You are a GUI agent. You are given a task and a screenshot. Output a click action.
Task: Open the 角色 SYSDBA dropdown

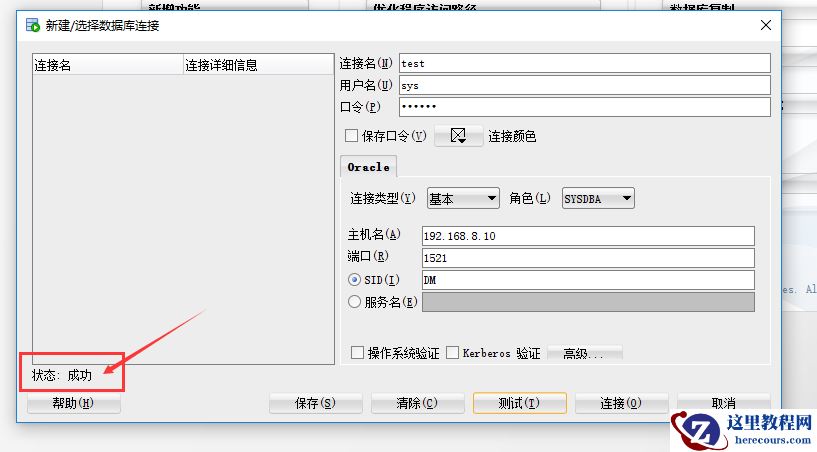(598, 199)
